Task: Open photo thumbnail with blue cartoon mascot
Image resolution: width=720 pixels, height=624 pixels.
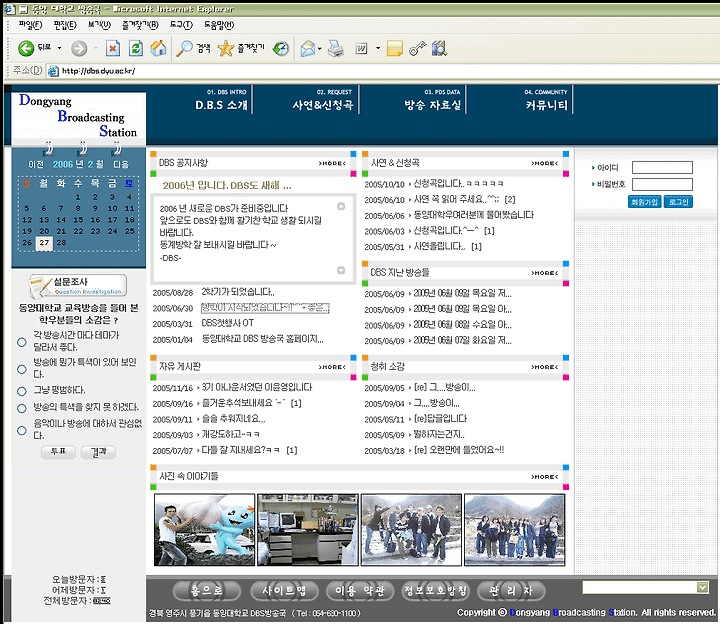Action: [204, 530]
